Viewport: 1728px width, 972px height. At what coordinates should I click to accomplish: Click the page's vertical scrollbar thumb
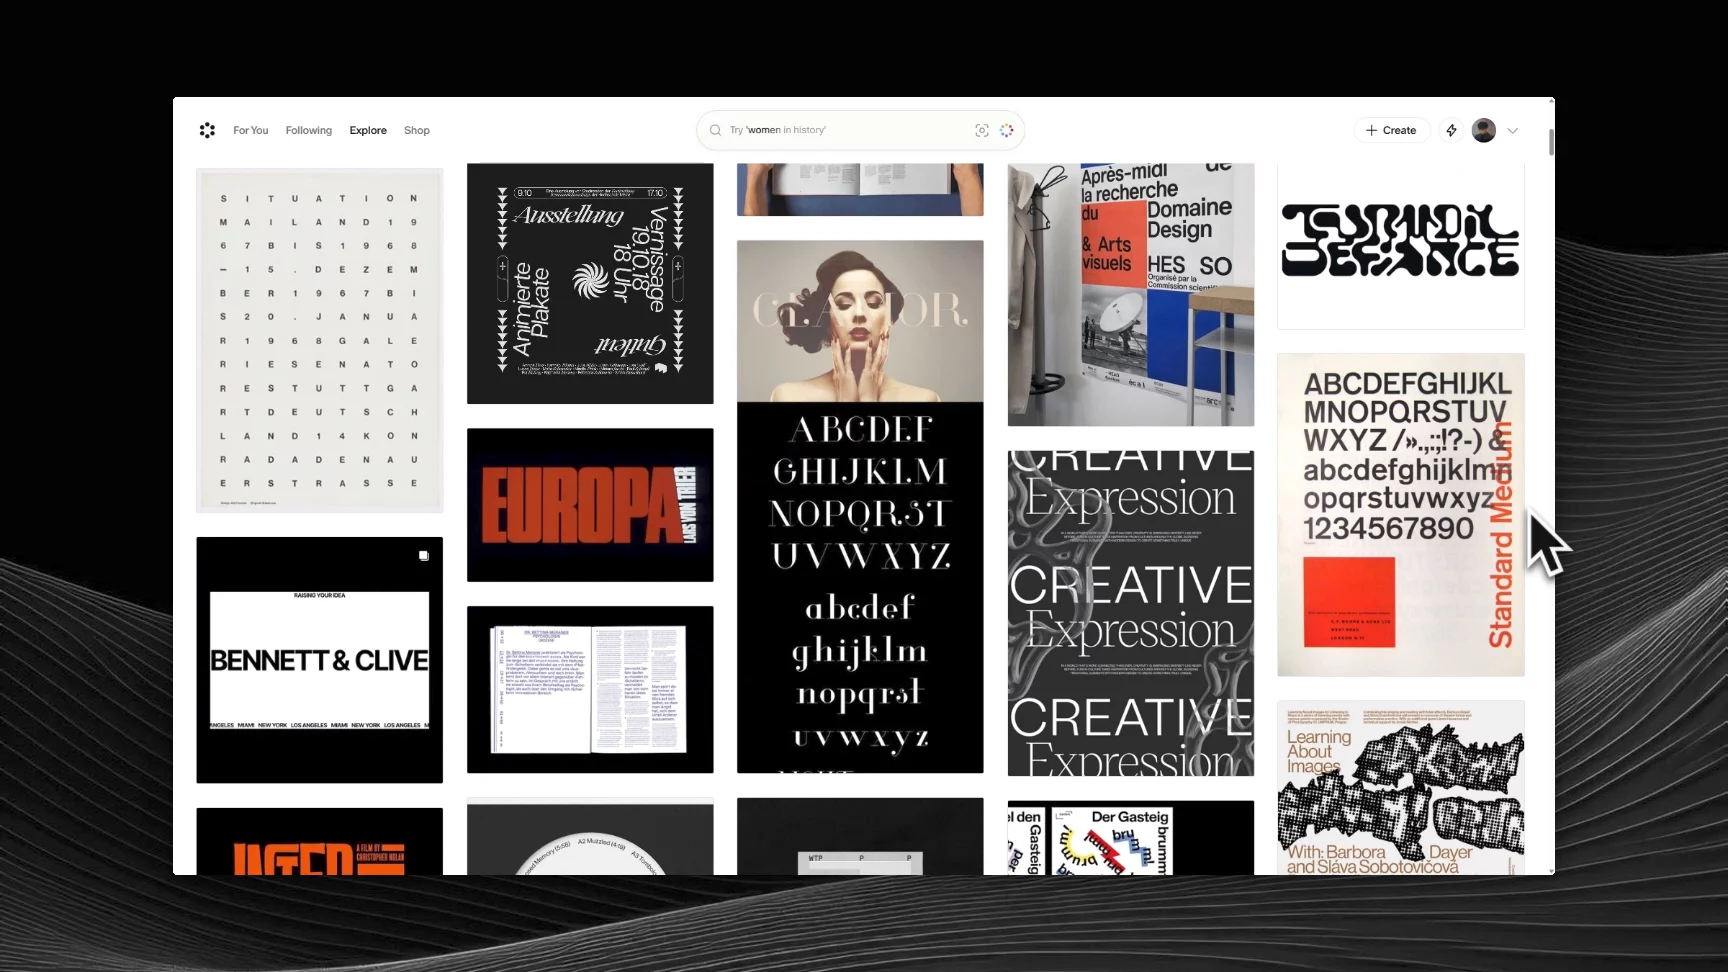click(1551, 142)
